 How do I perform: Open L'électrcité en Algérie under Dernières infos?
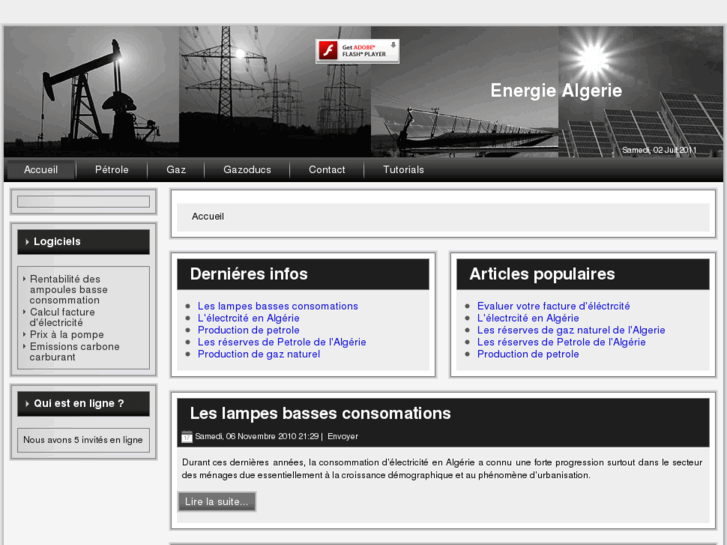tap(249, 318)
